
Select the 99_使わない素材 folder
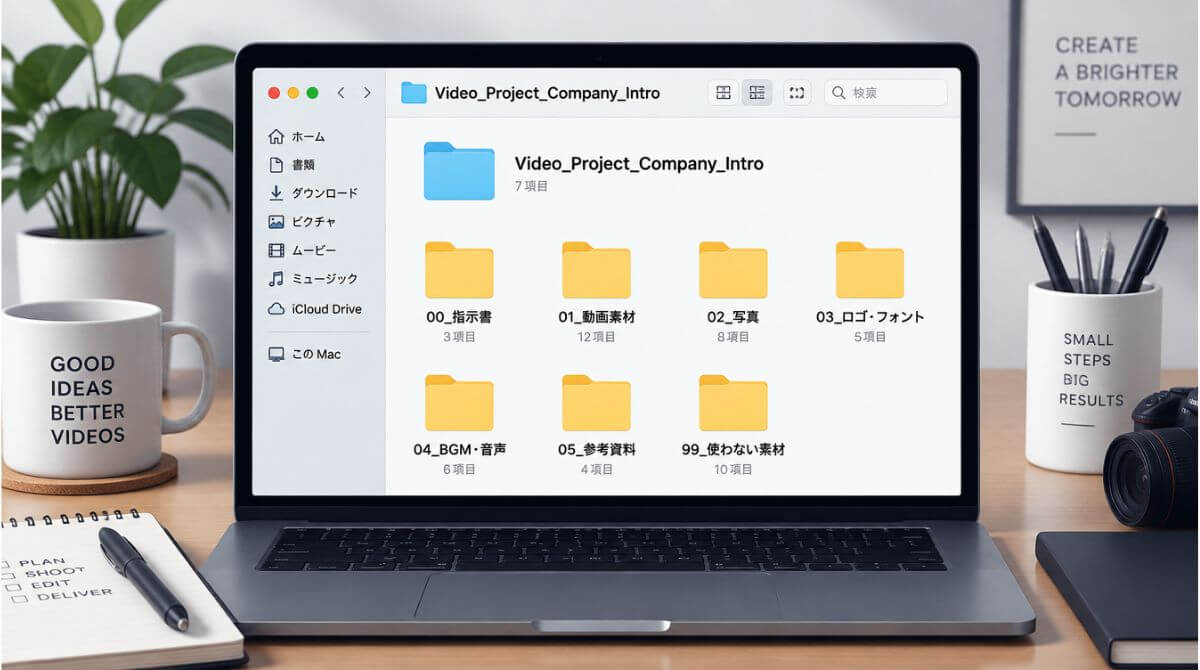coord(733,403)
